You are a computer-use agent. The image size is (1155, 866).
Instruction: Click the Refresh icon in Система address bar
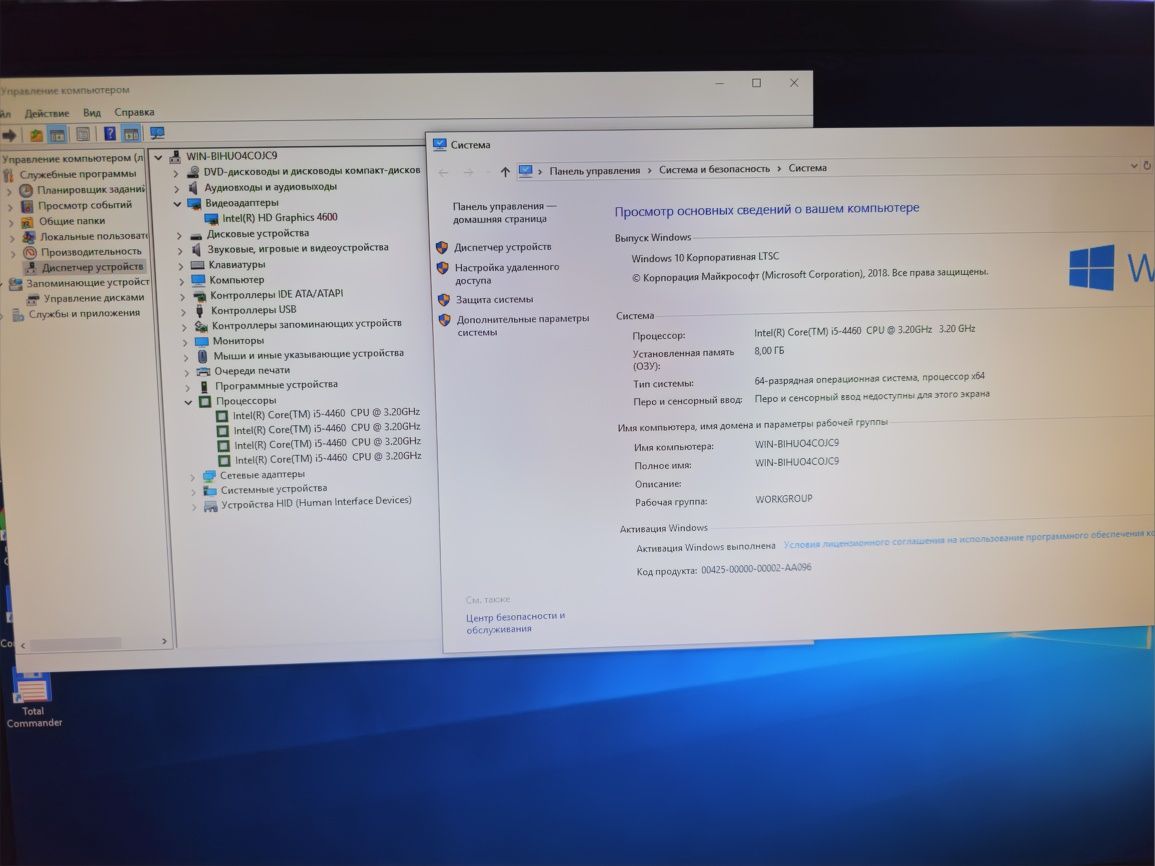1147,166
